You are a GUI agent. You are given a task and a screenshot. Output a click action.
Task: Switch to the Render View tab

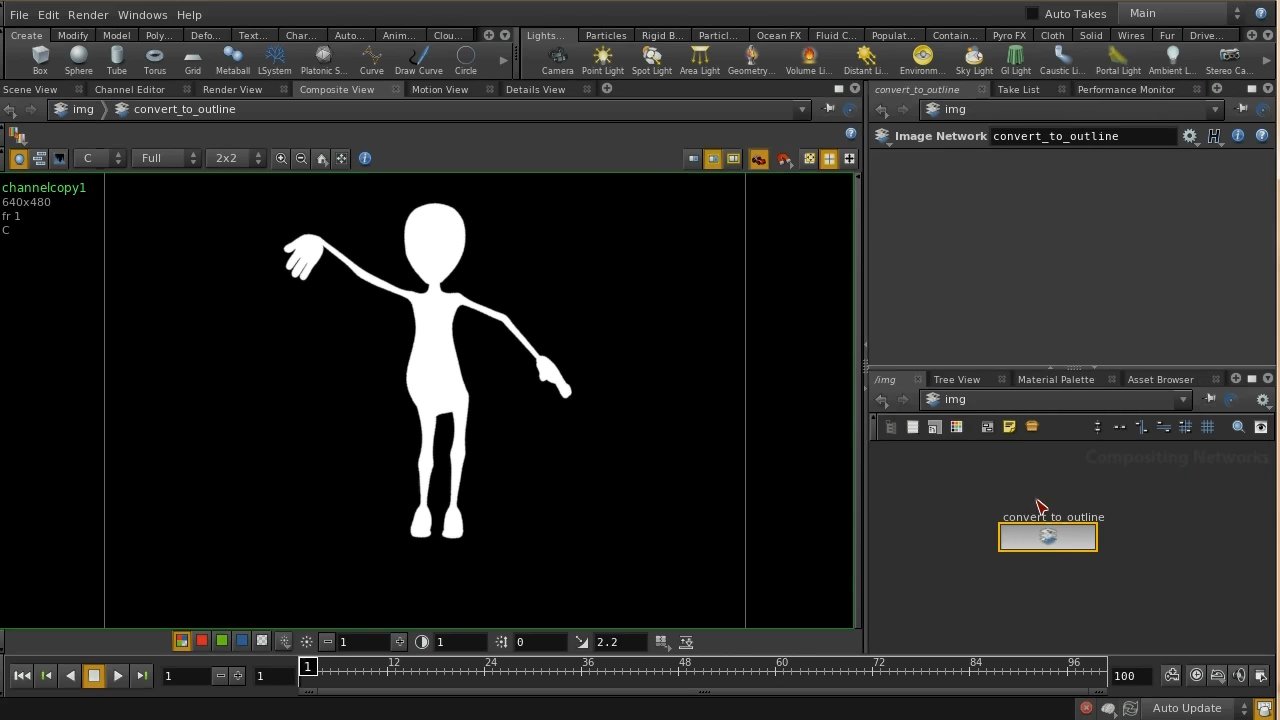tap(232, 89)
